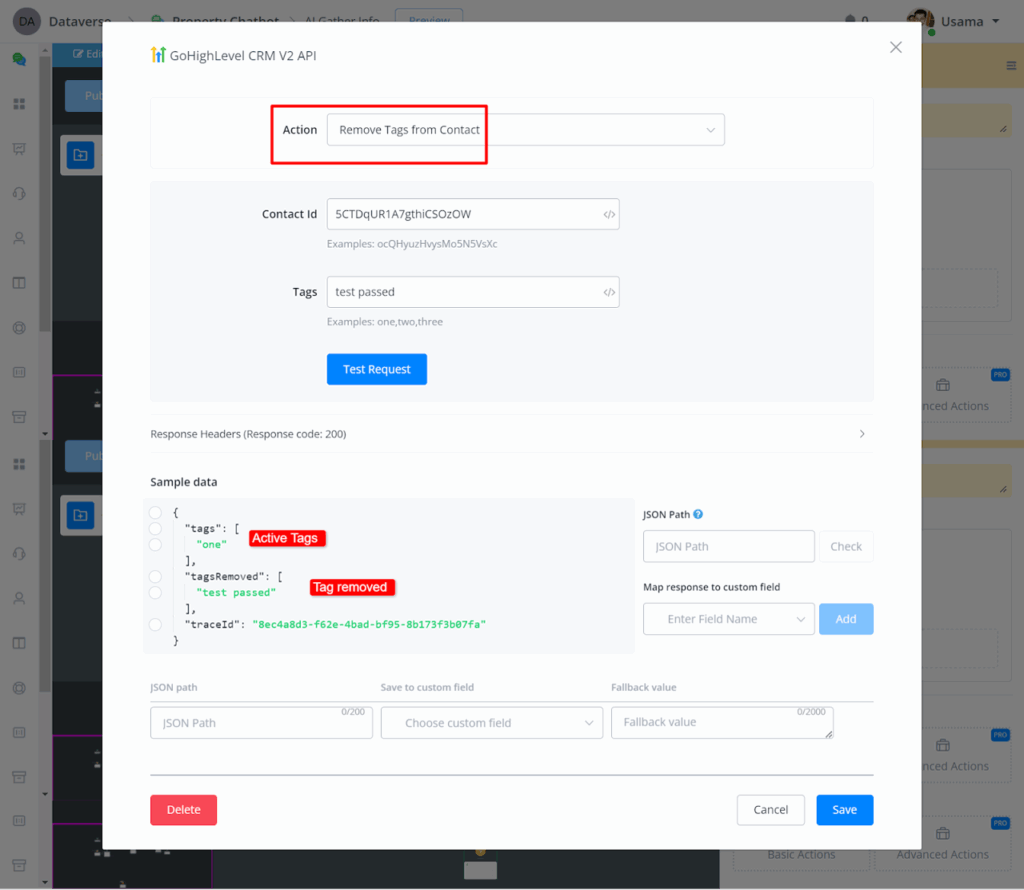This screenshot has height=890, width=1024.
Task: Click the DA workspace avatar
Action: click(26, 21)
